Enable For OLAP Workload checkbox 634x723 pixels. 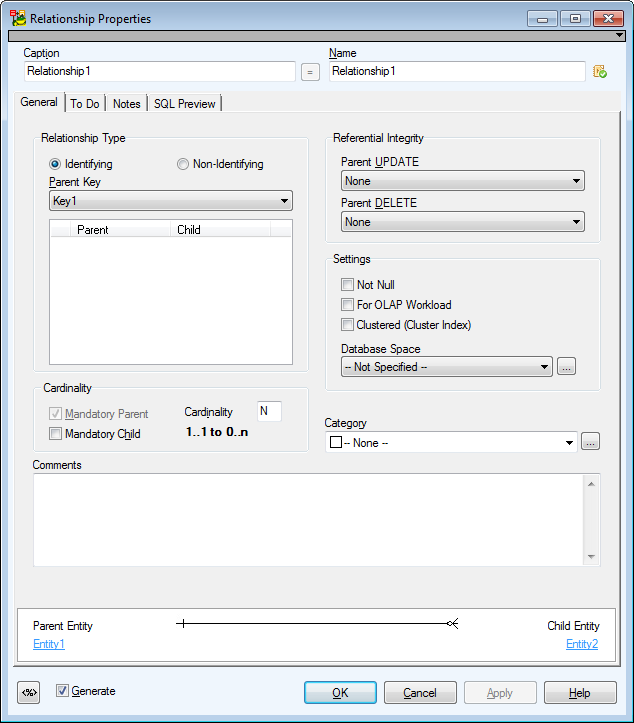click(x=347, y=304)
